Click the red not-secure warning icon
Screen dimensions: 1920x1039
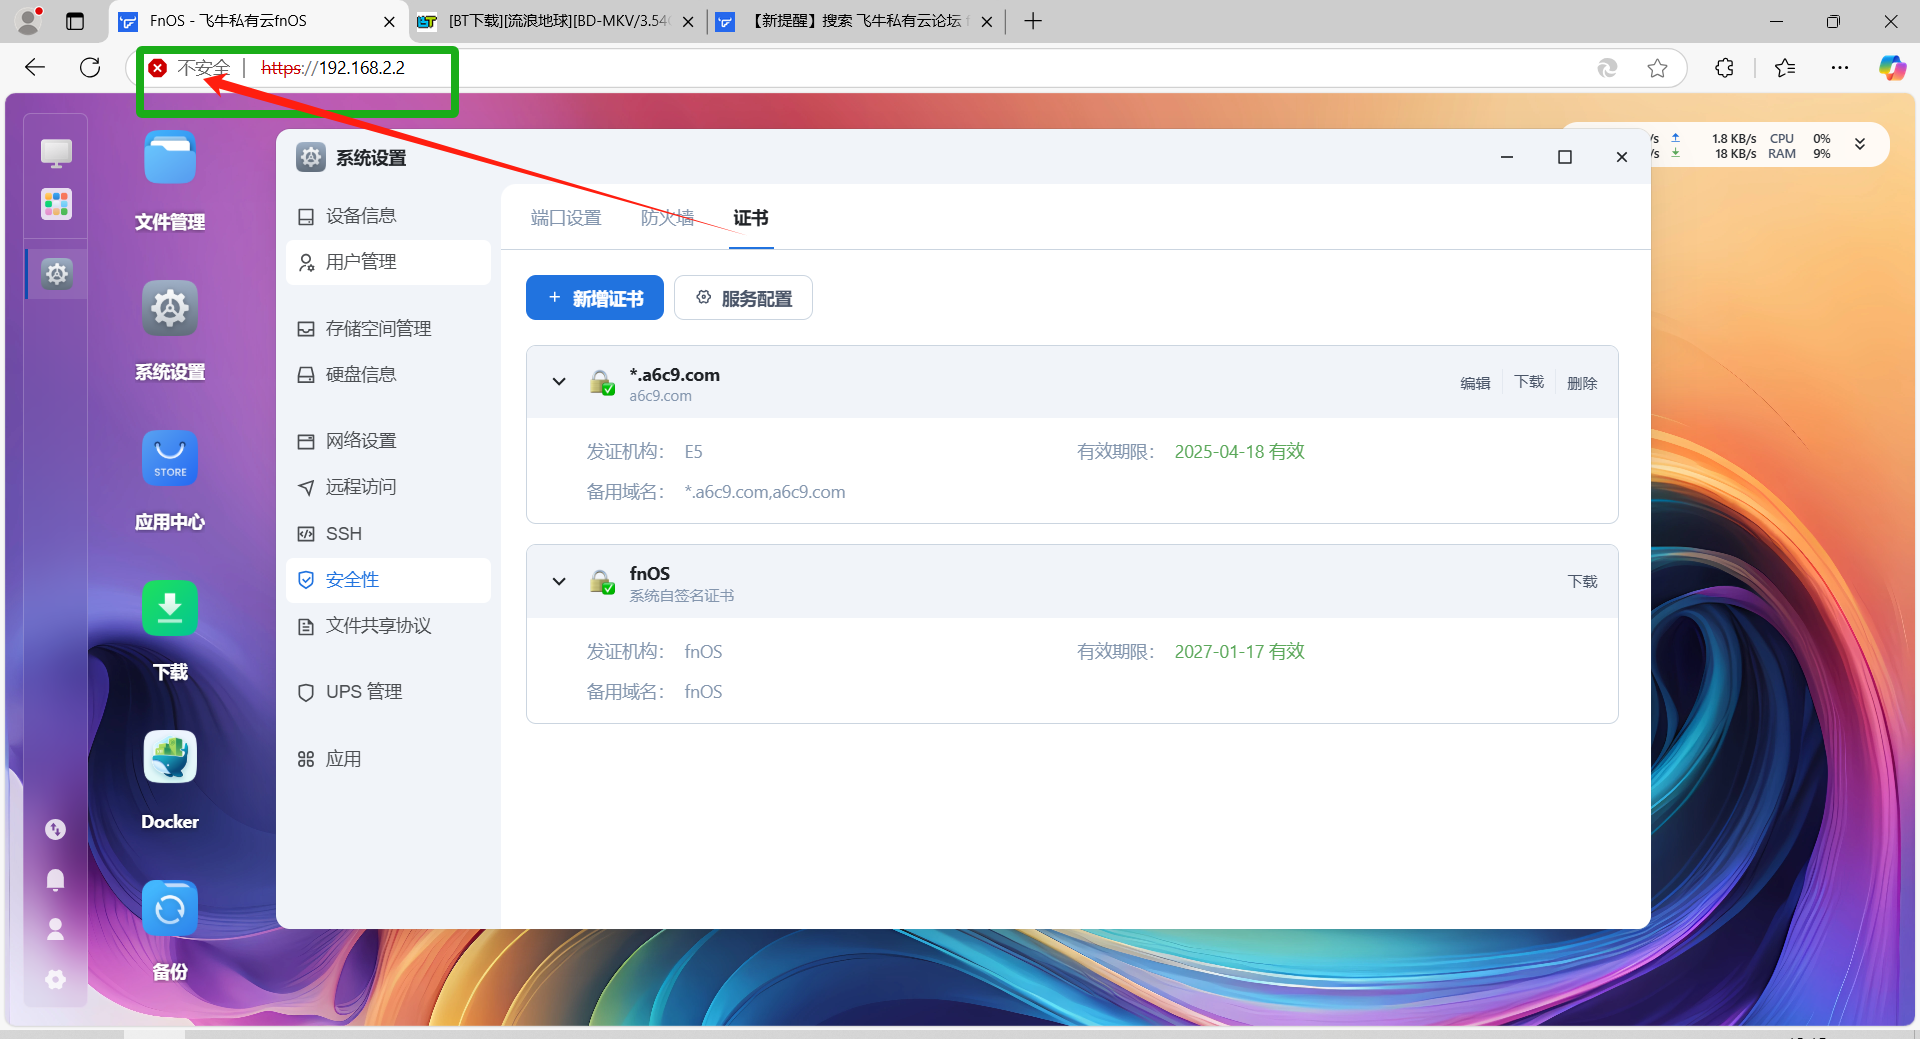coord(158,68)
